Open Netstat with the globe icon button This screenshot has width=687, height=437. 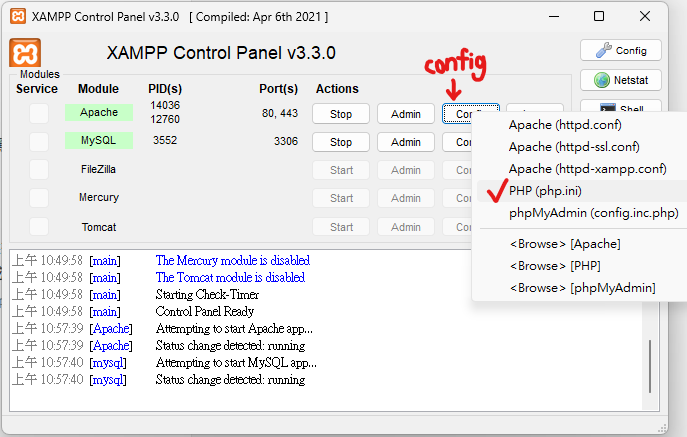620,80
